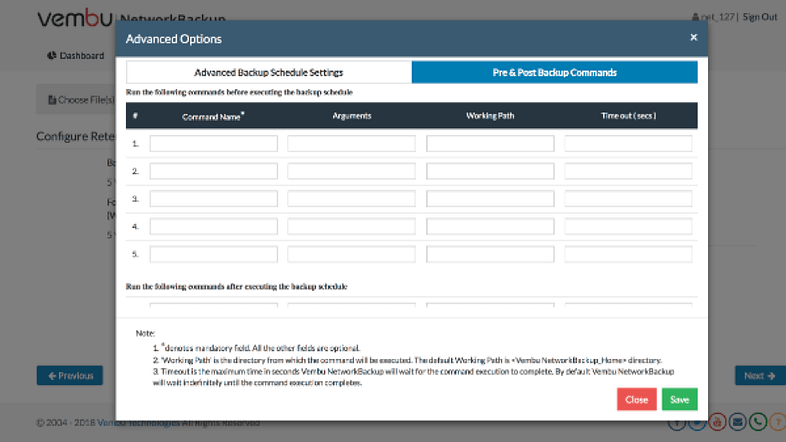
Task: Click the Sign Out link
Action: (x=760, y=17)
